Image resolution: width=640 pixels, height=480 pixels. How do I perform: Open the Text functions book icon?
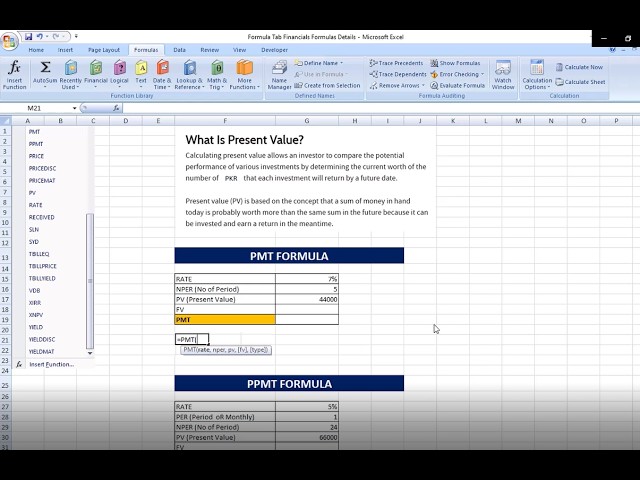point(141,68)
